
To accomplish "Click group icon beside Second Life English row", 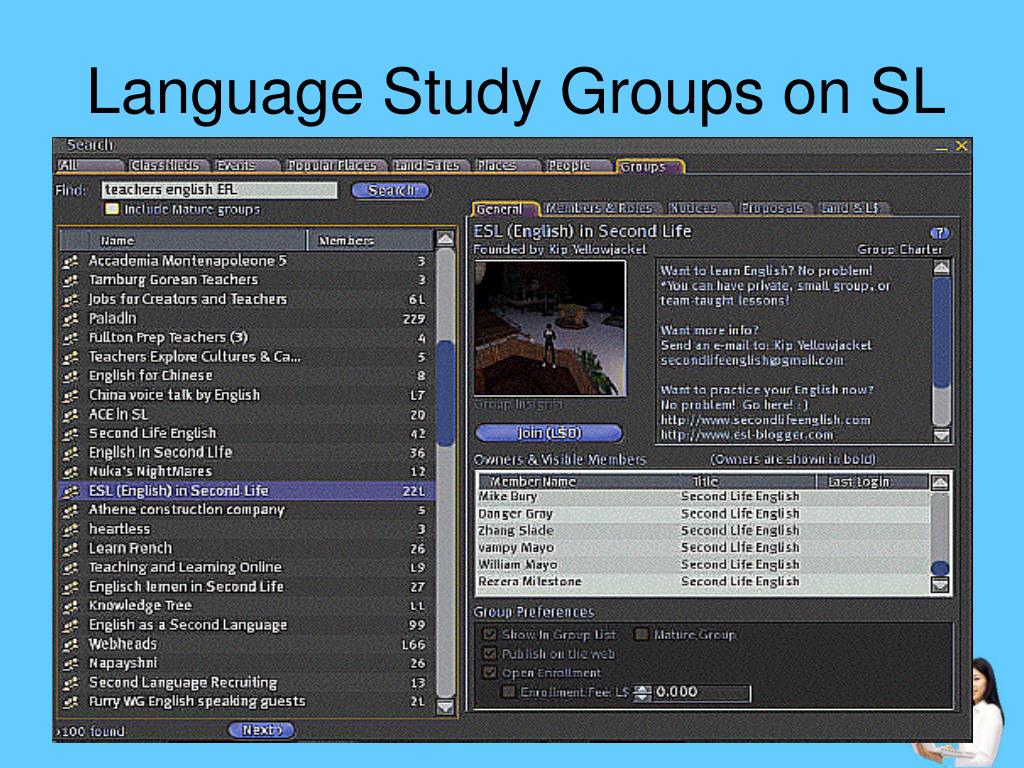I will pos(71,434).
